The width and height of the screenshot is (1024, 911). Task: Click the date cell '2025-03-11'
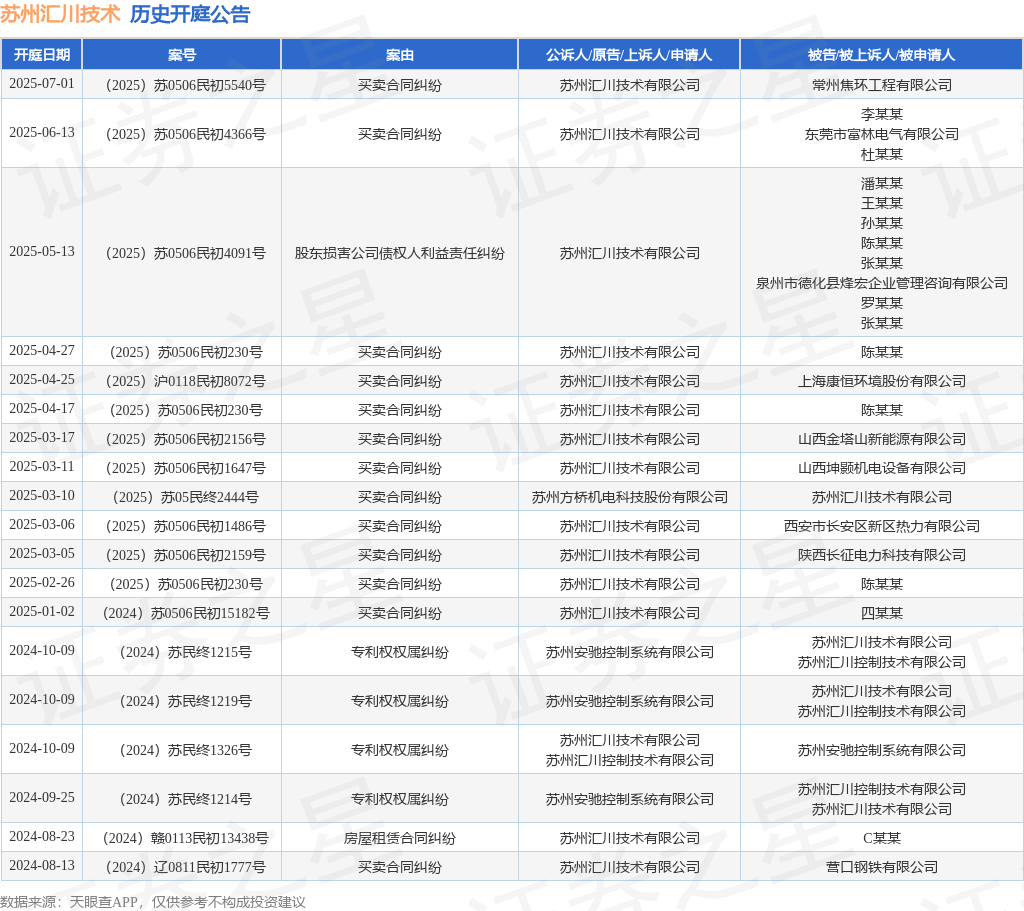pyautogui.click(x=42, y=466)
